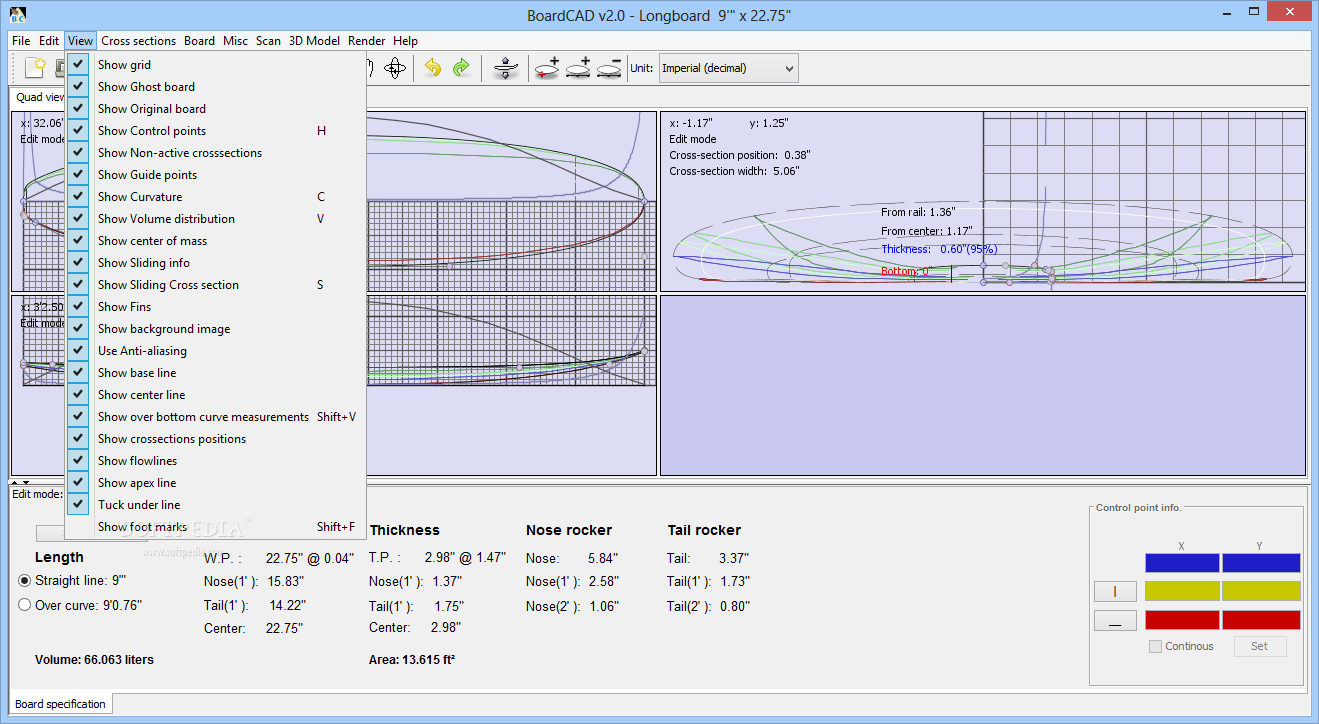
Task: Toggle Show Fins option
Action: [x=216, y=307]
